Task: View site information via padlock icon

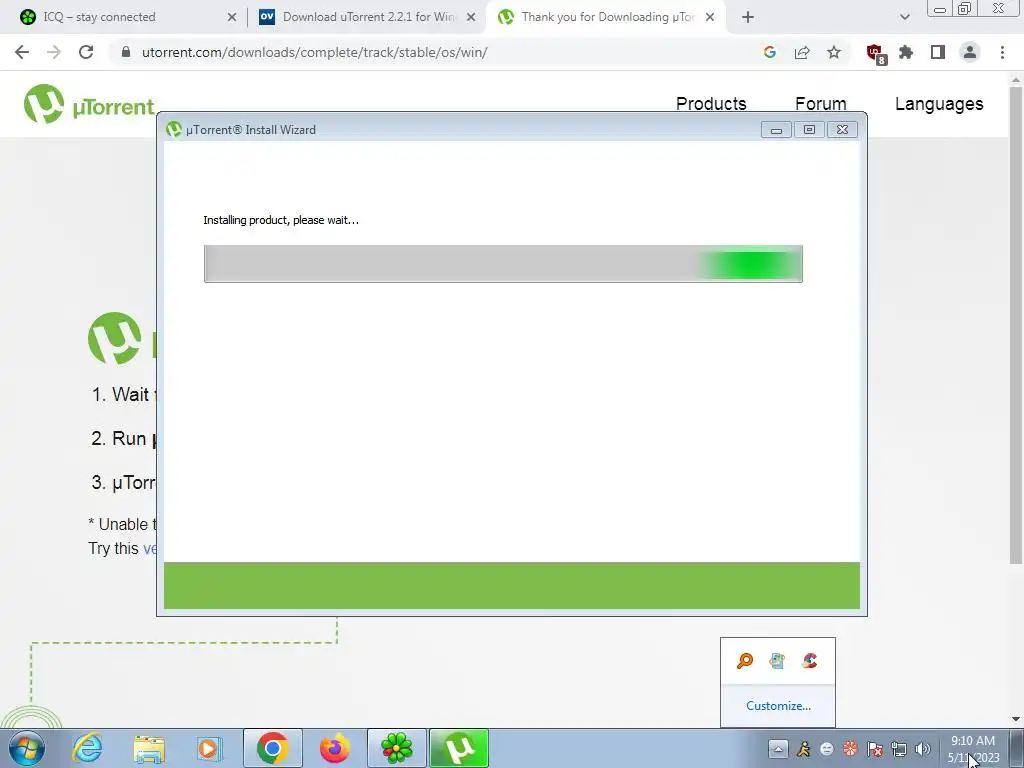Action: [126, 52]
